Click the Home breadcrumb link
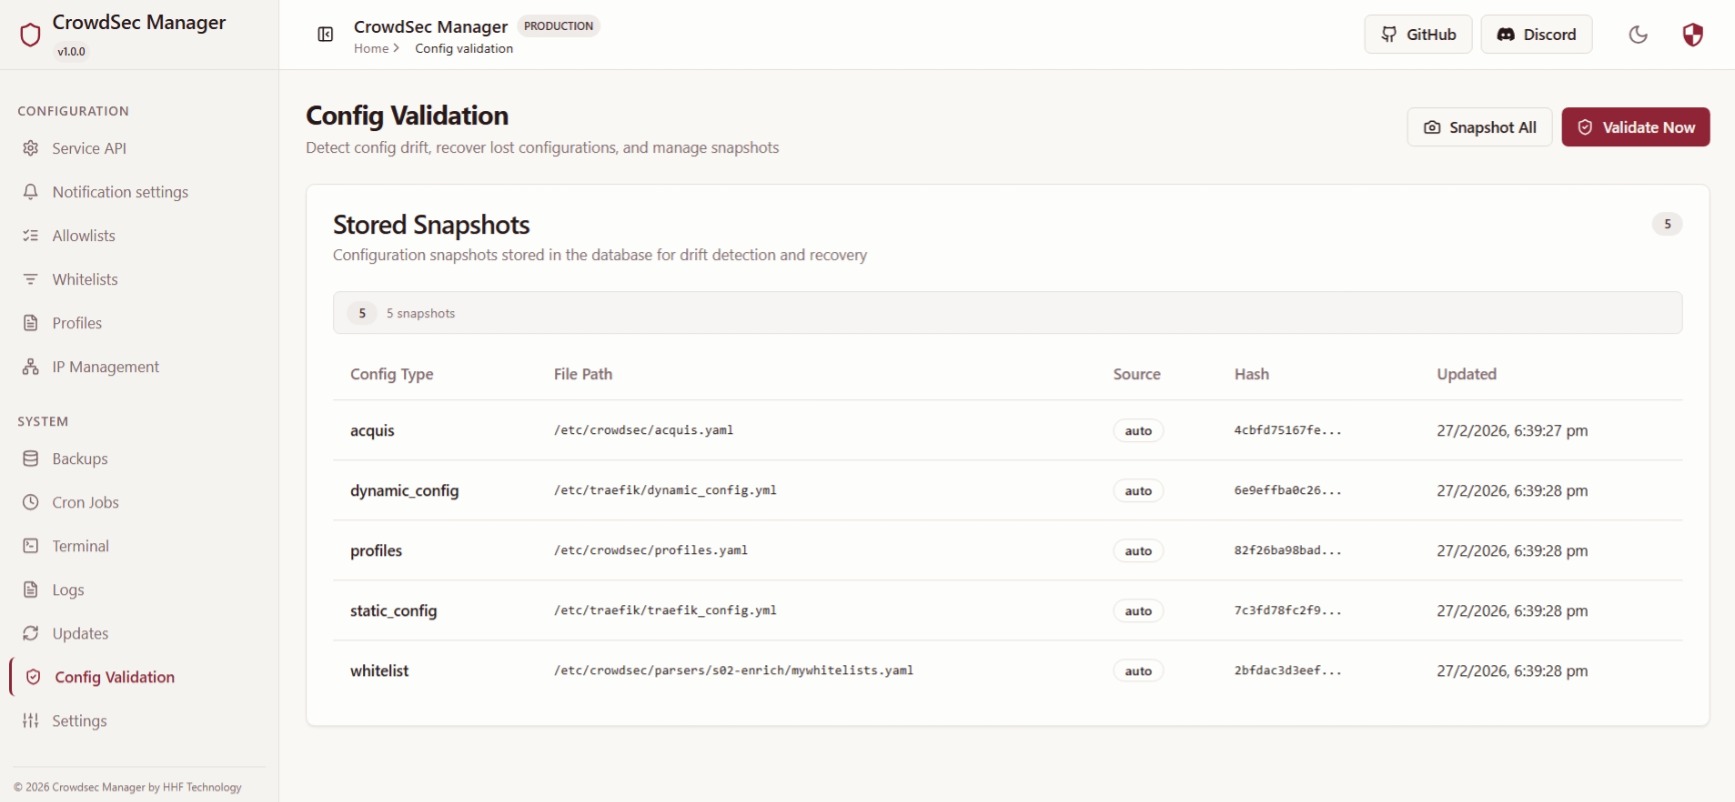The image size is (1735, 802). [x=371, y=48]
